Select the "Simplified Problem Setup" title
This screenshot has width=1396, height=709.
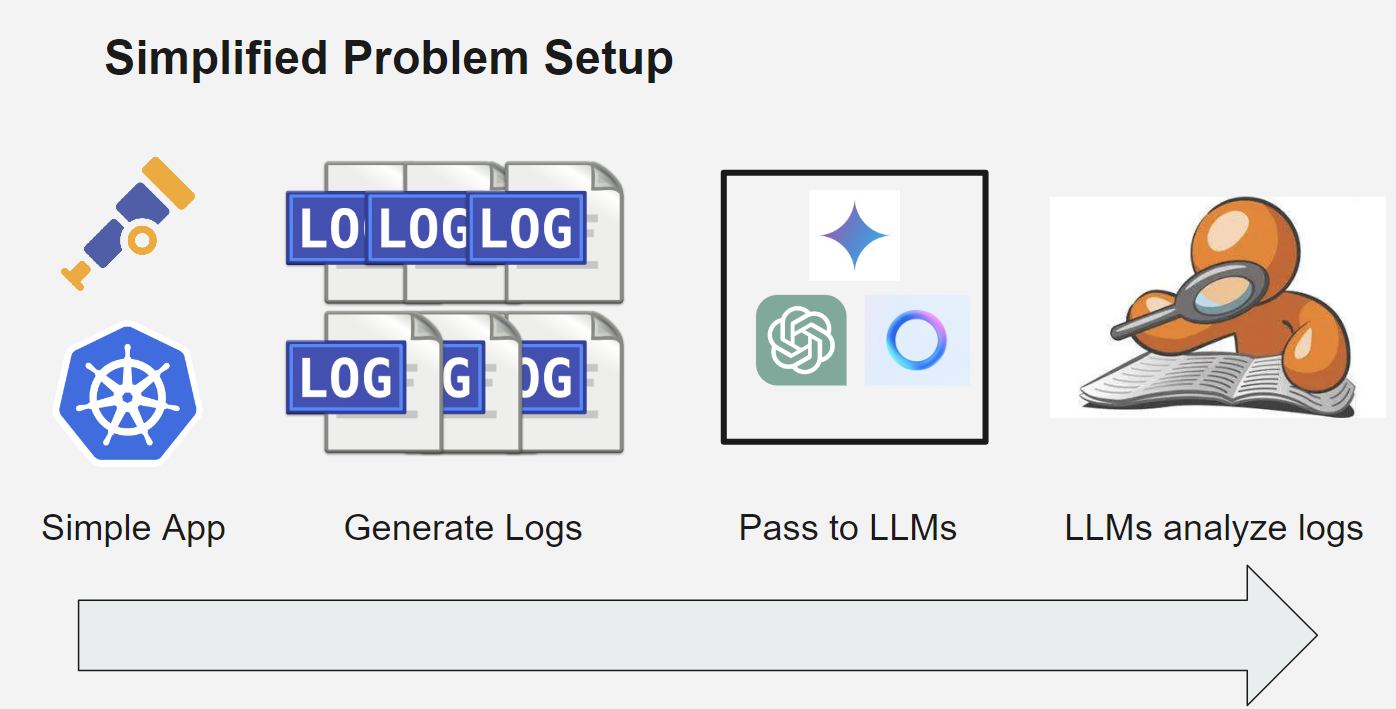pos(389,58)
